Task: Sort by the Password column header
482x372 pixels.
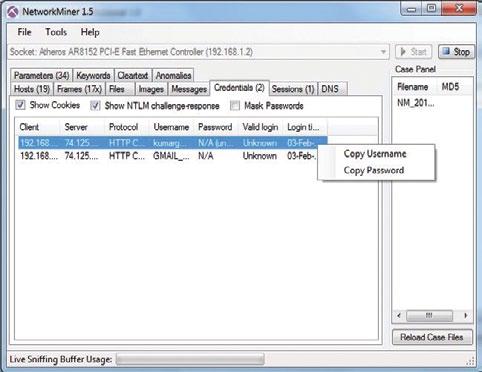Action: [216, 127]
